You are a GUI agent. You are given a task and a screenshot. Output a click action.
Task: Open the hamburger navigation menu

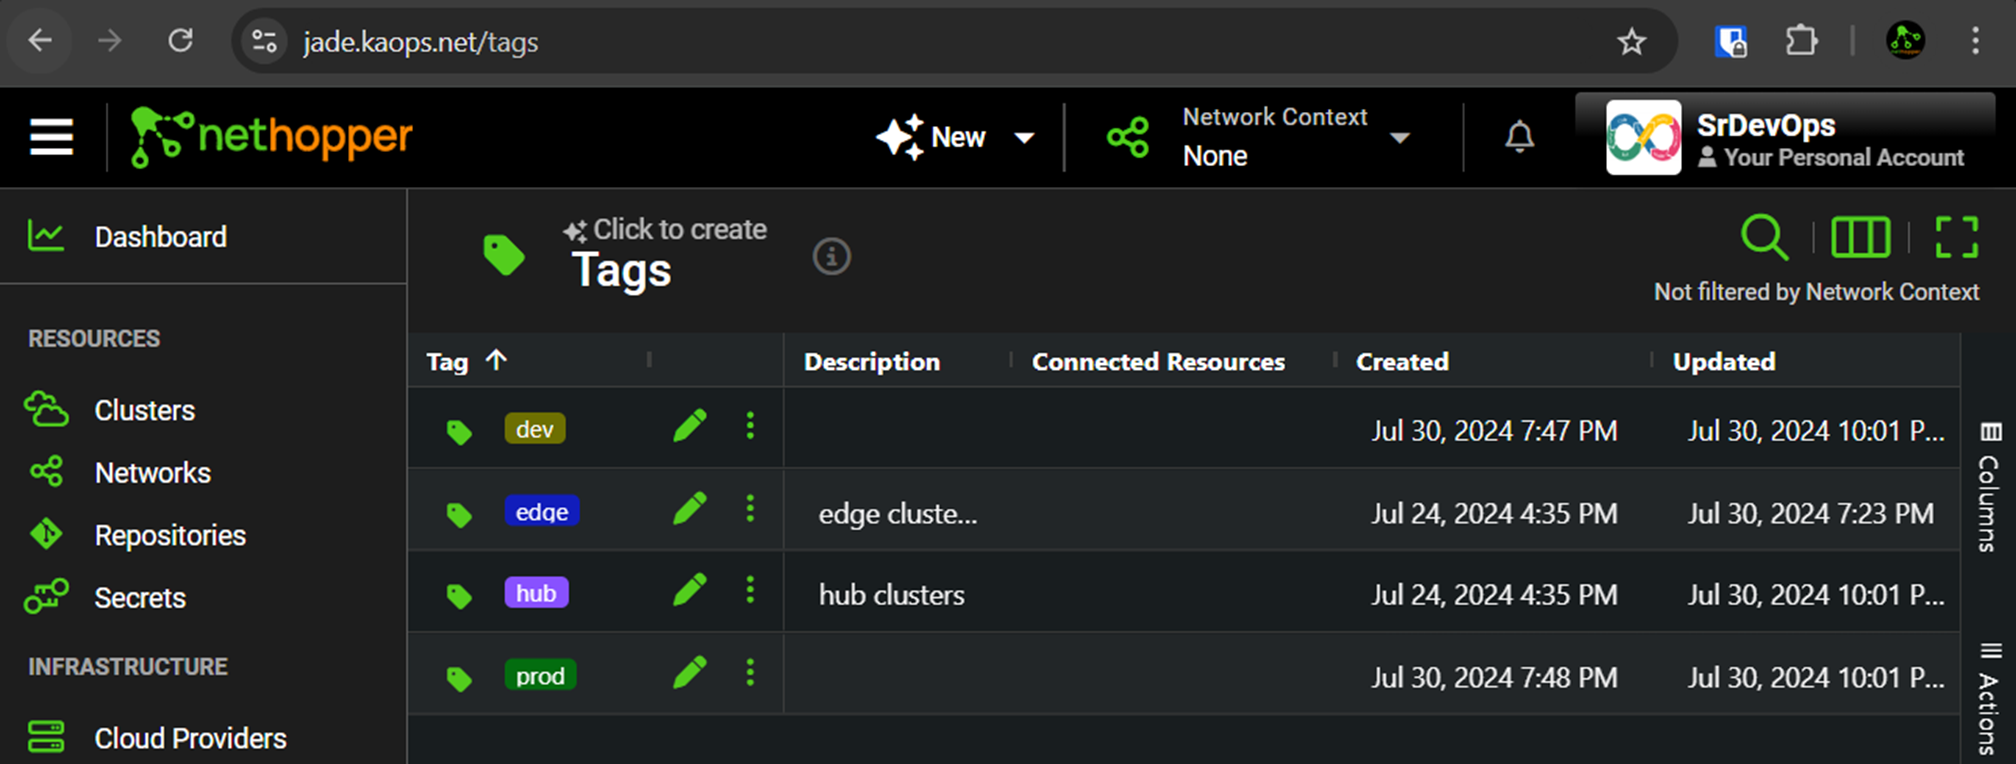(x=51, y=137)
